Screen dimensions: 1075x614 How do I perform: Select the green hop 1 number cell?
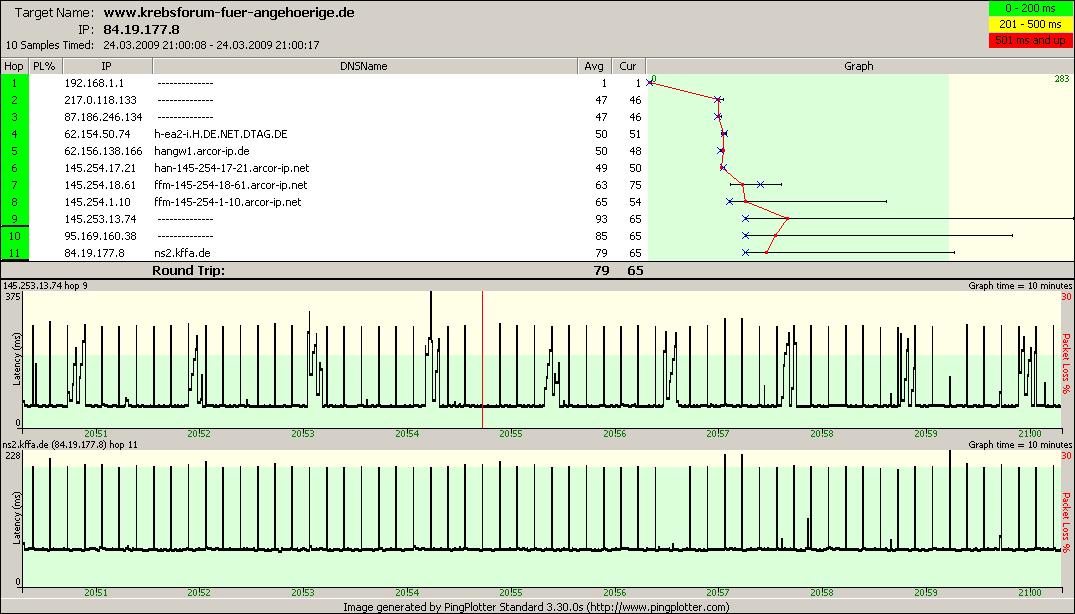(14, 83)
